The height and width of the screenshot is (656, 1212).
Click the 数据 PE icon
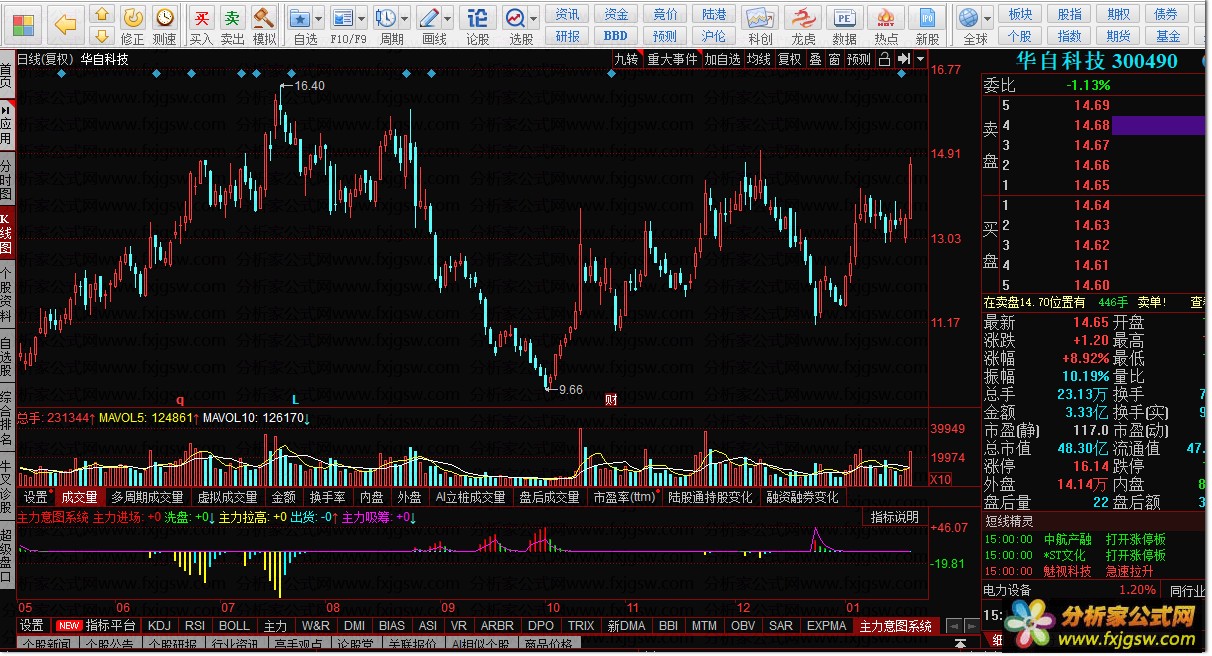point(845,17)
